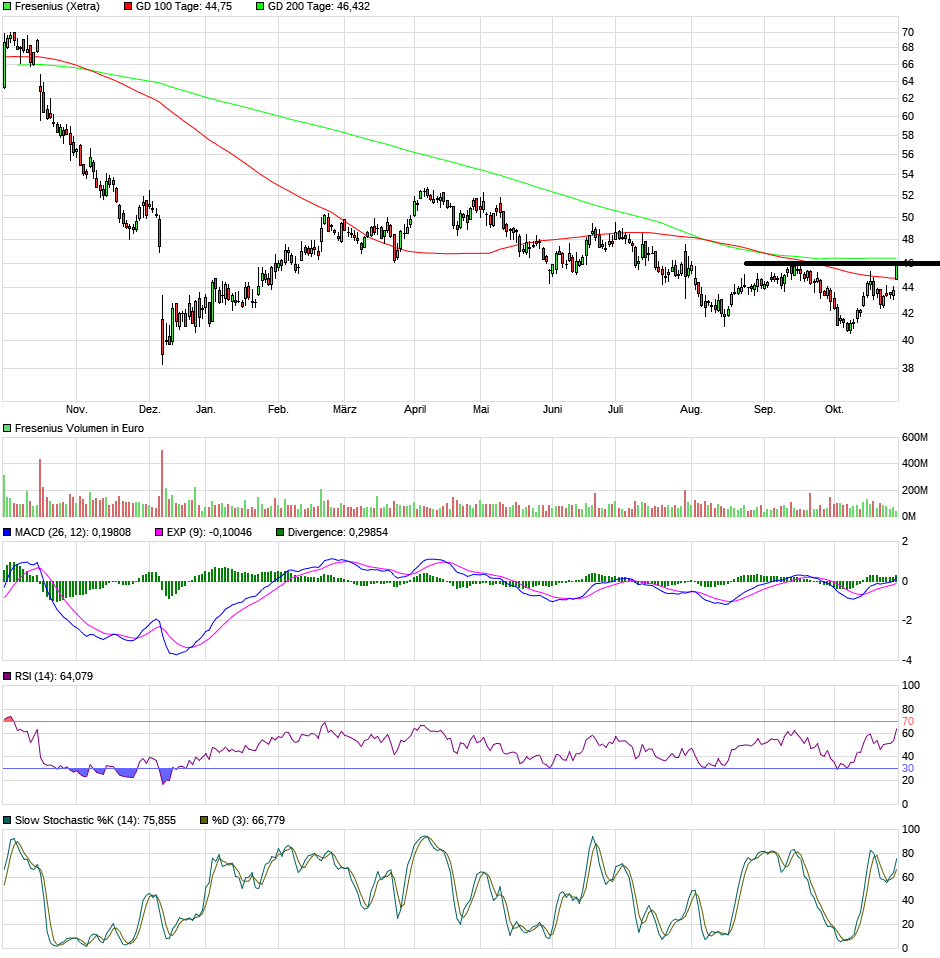Click the 'Nov.' month label on the axis

tap(76, 409)
